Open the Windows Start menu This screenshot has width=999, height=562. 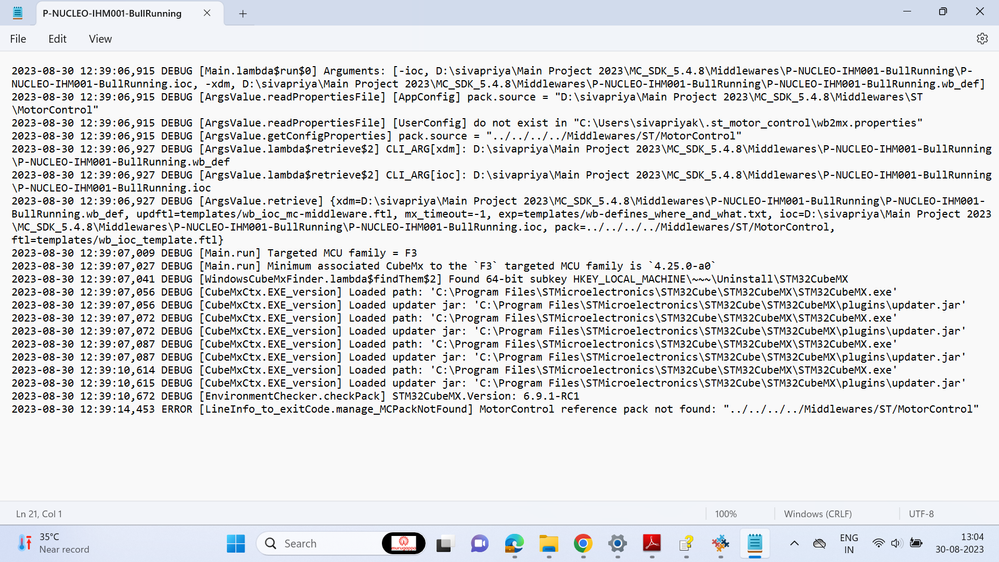point(236,544)
